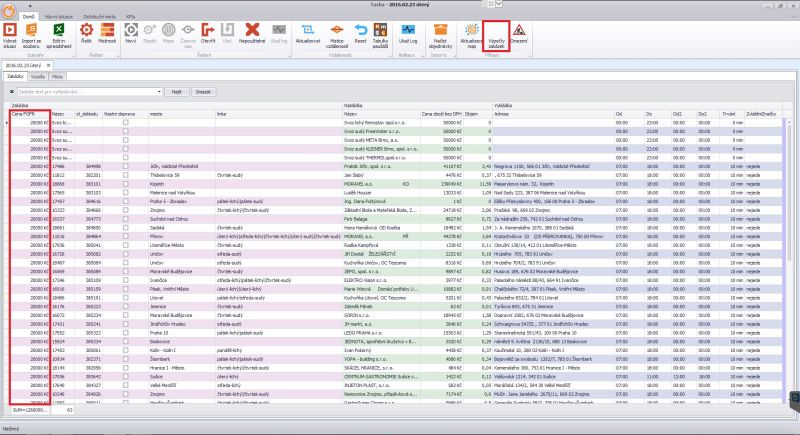The image size is (800, 435).
Task: Select the Zakázky sub-tab
Action: pos(15,76)
